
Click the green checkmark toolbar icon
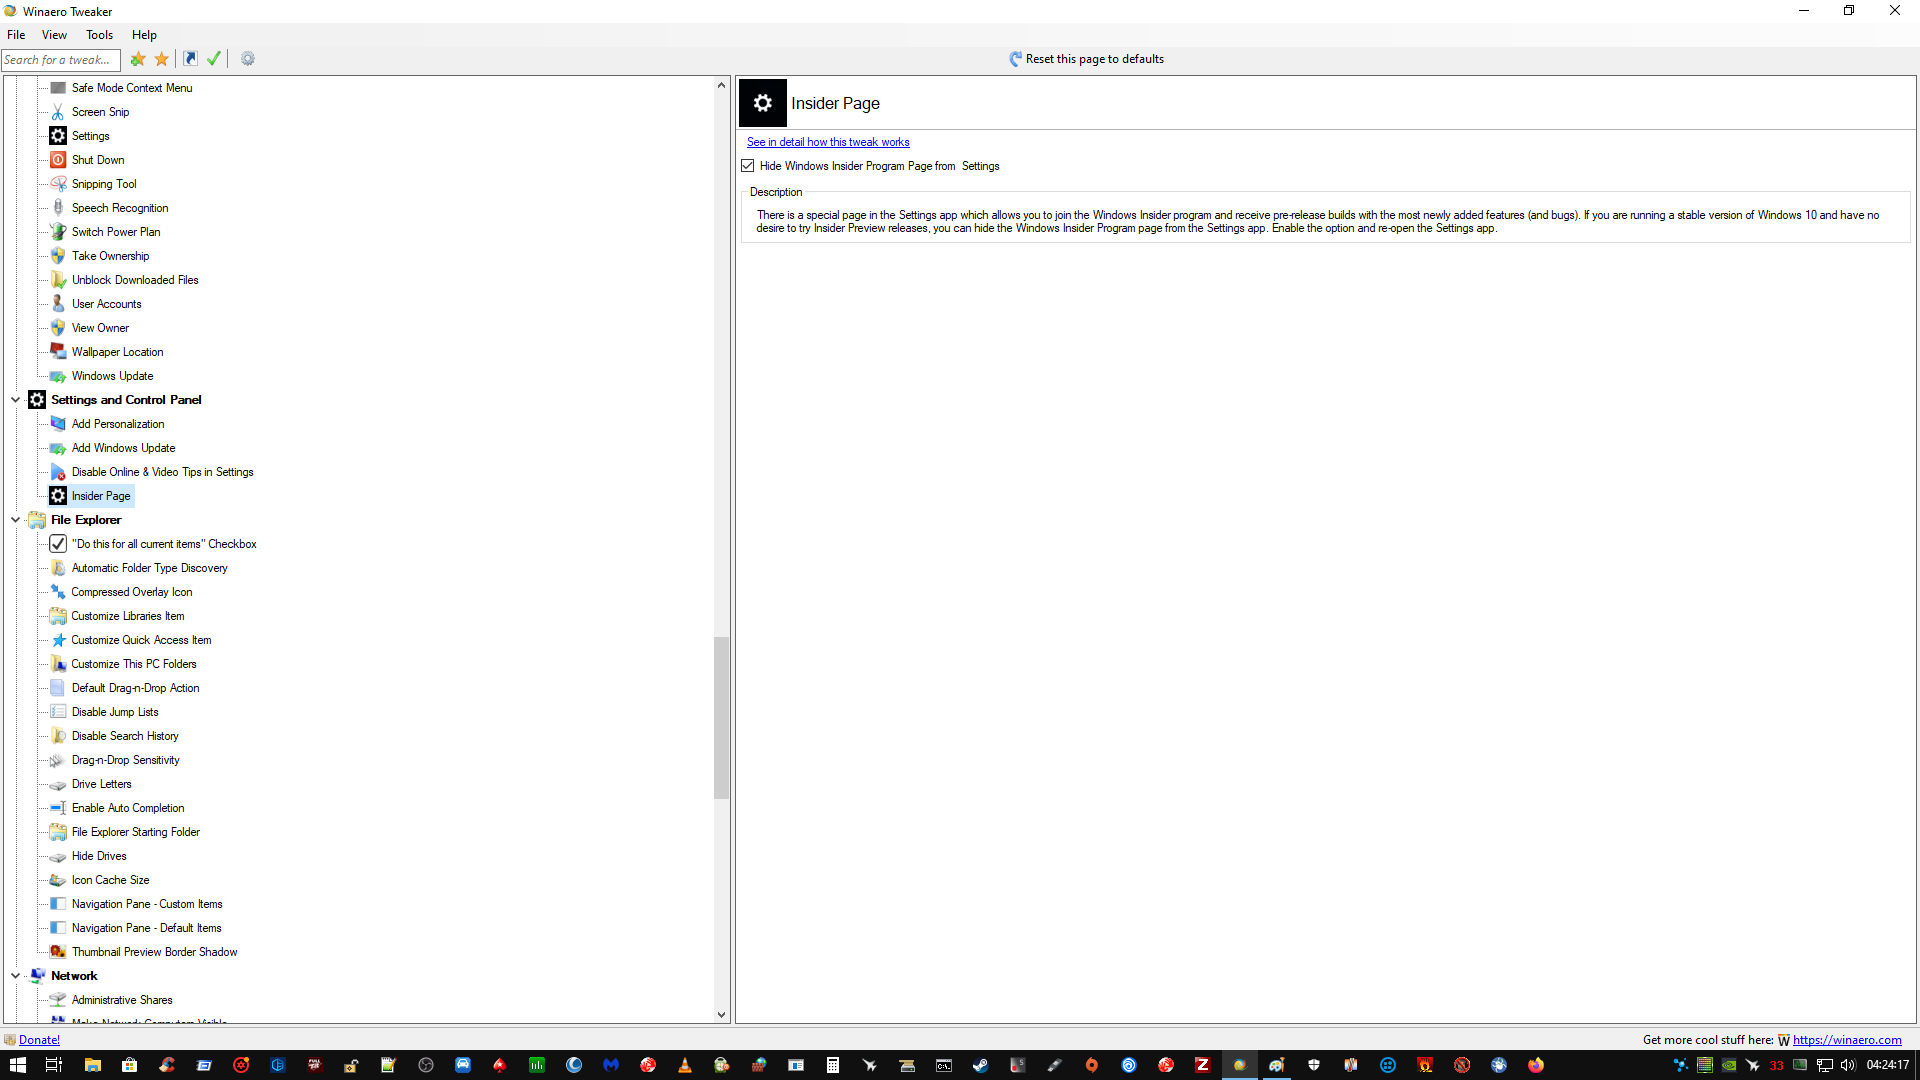(x=214, y=59)
